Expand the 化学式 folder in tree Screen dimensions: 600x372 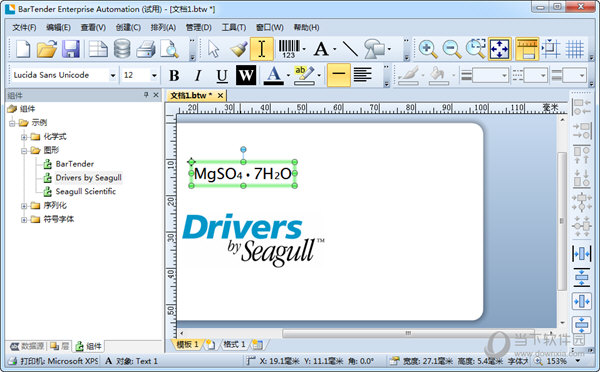(x=24, y=137)
